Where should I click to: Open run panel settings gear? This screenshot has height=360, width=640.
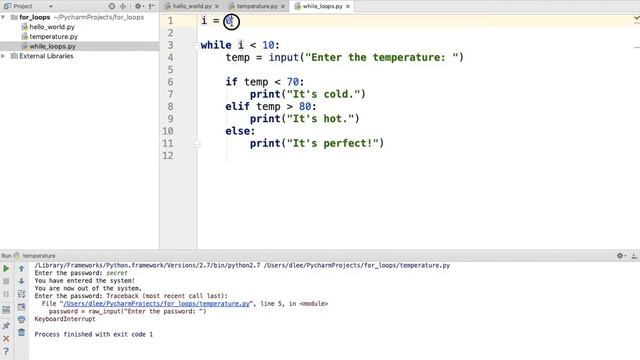[620, 256]
